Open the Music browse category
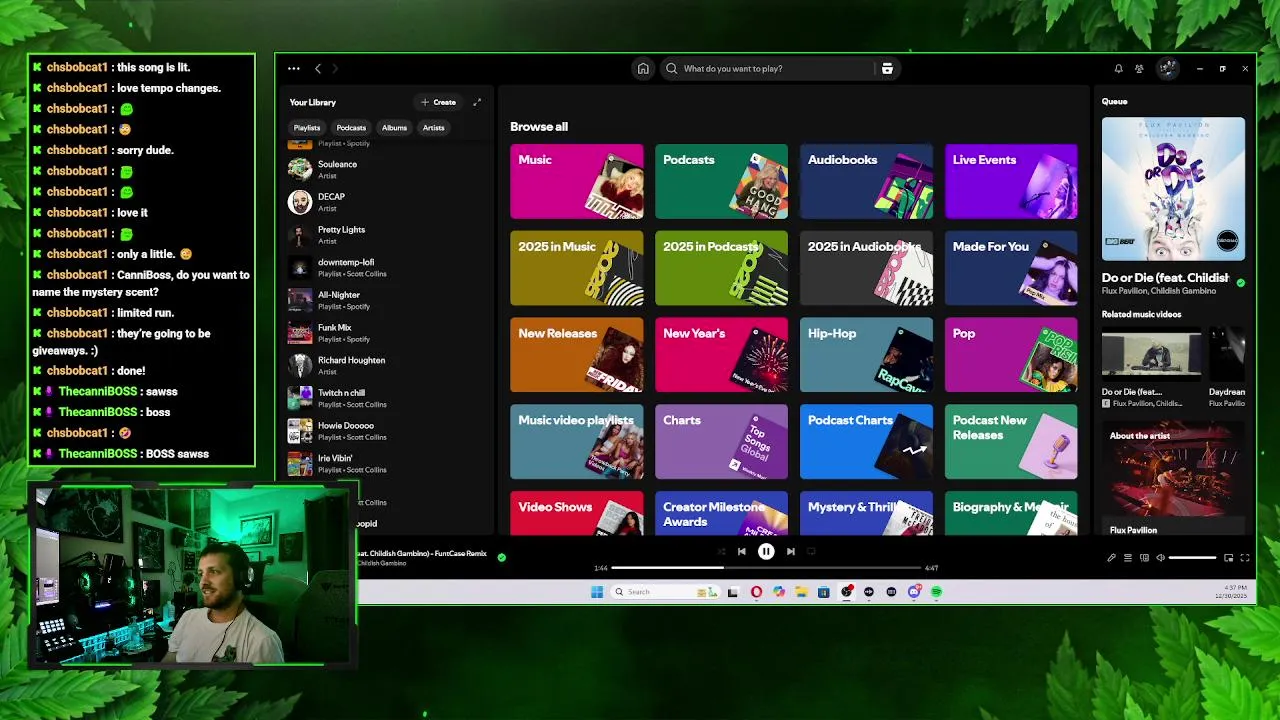This screenshot has height=720, width=1280. [577, 182]
